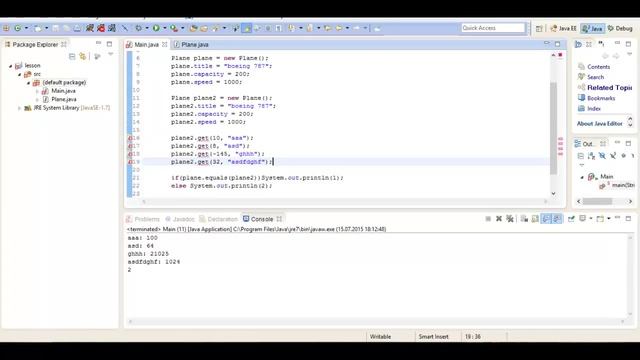Screen dimensions: 640x360
Task: Click the Outline horizontal scrollbar thumb
Action: coord(597,201)
